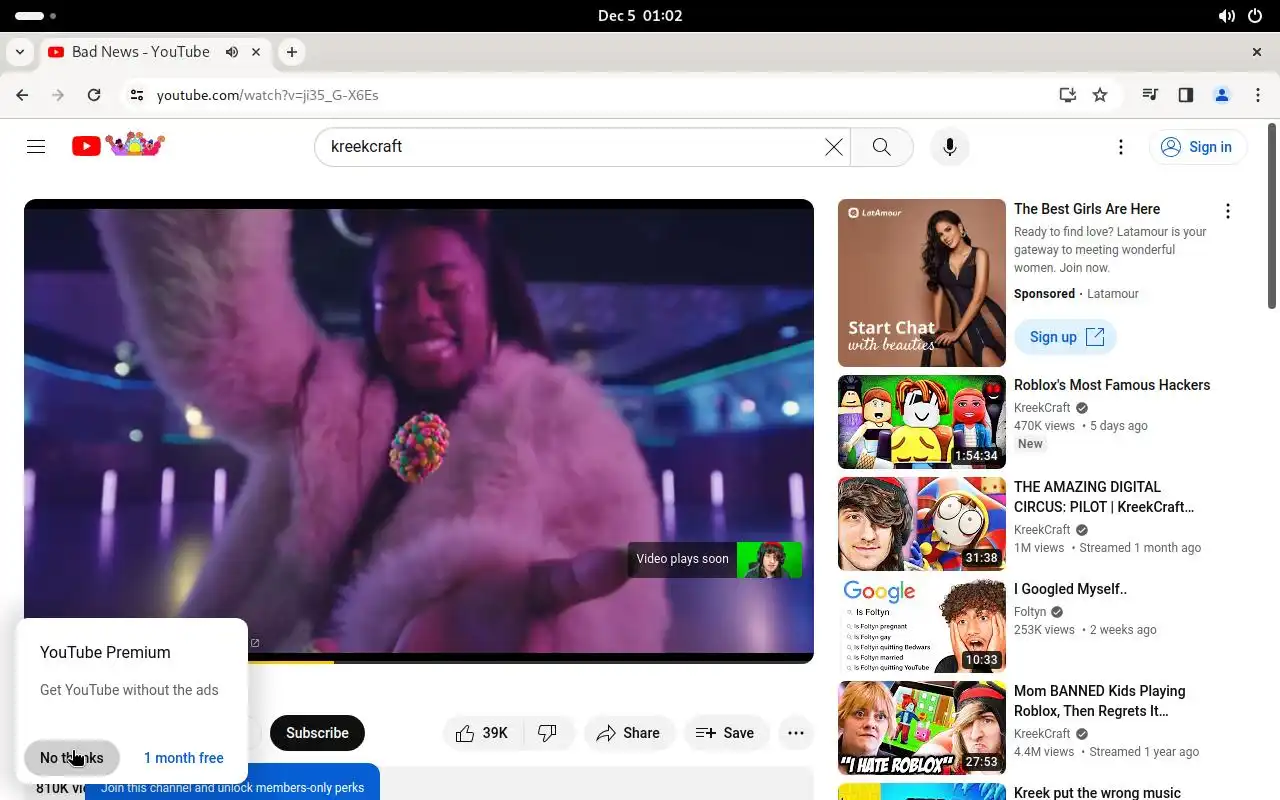
Task: Close the Bad News - YouTube tab
Action: [x=256, y=52]
